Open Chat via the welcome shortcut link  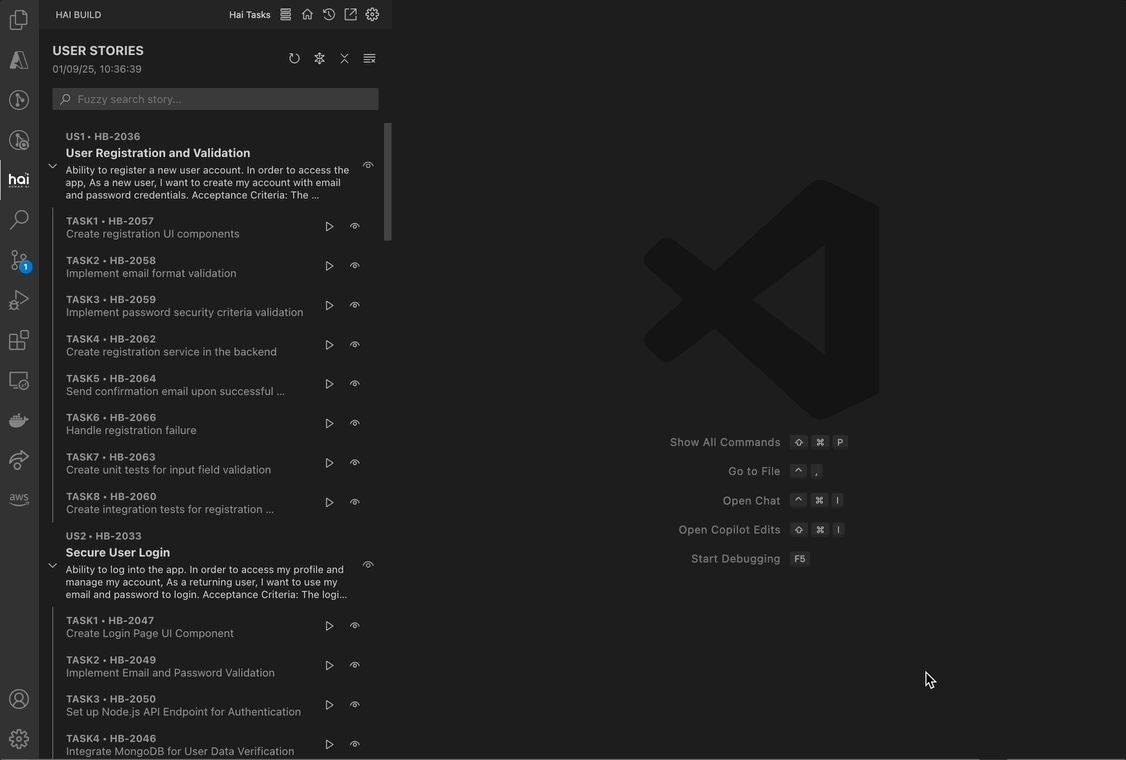(x=751, y=500)
